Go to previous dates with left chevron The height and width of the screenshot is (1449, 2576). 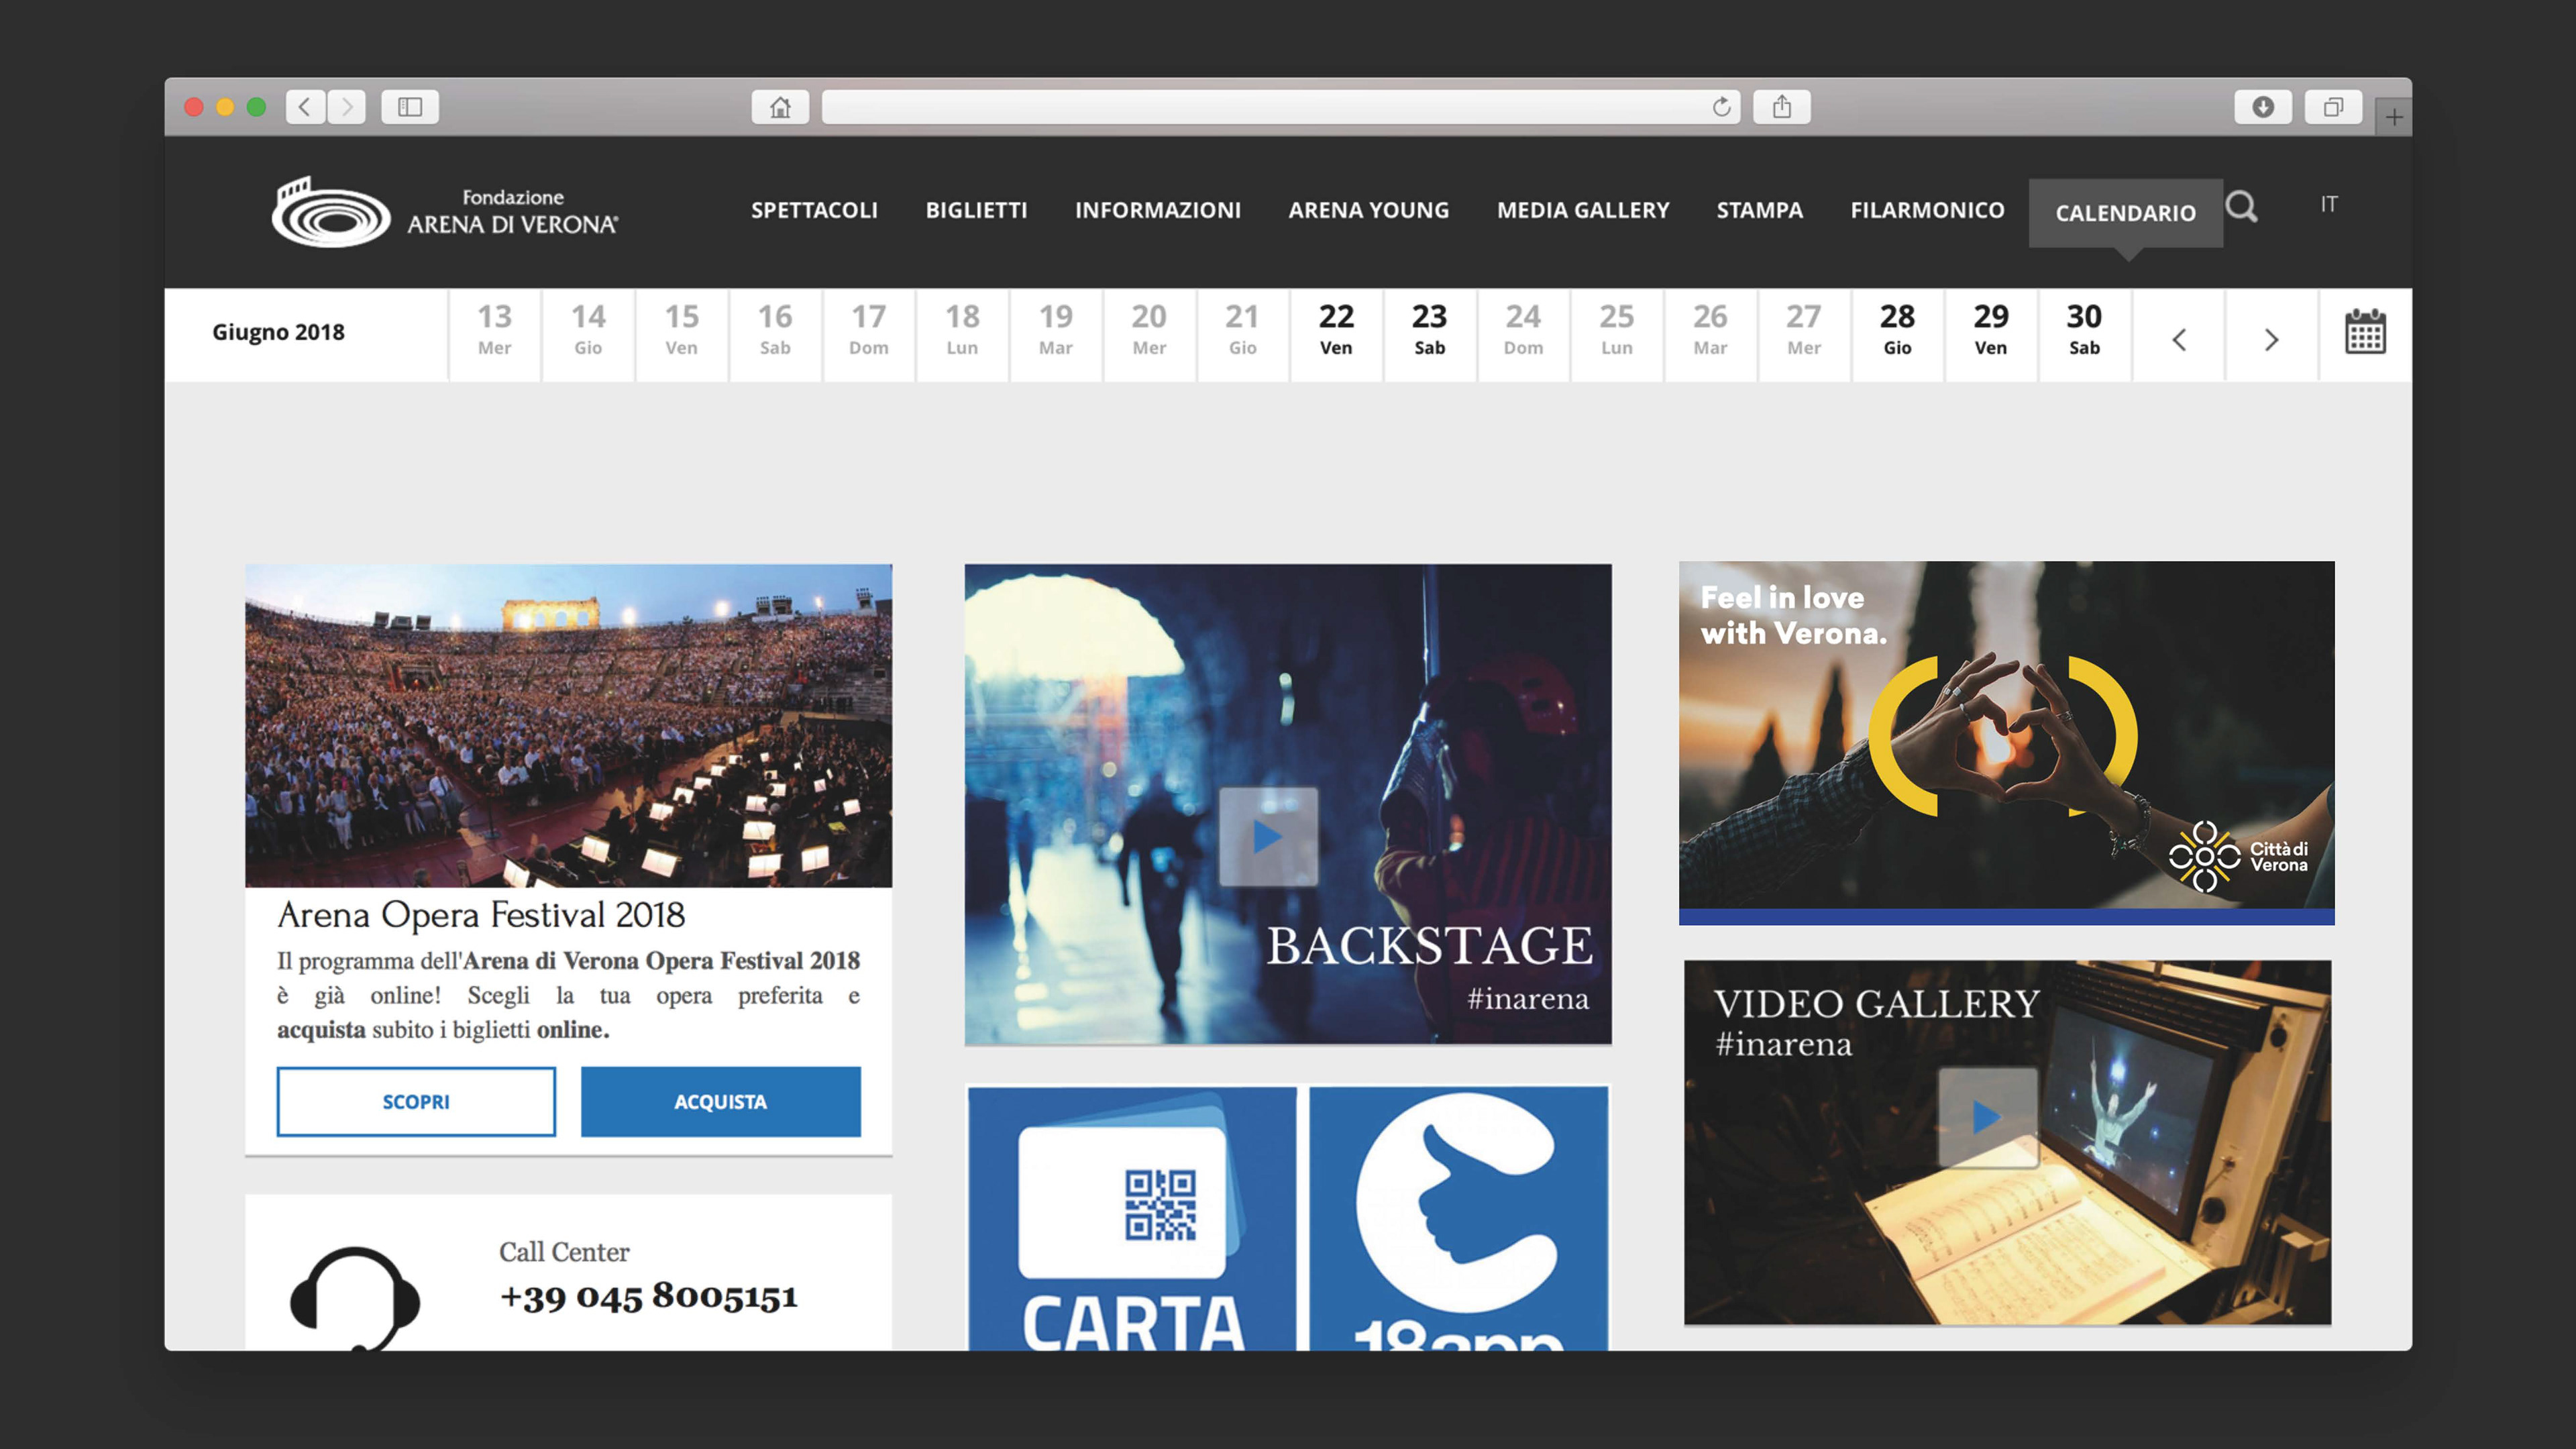point(2179,340)
